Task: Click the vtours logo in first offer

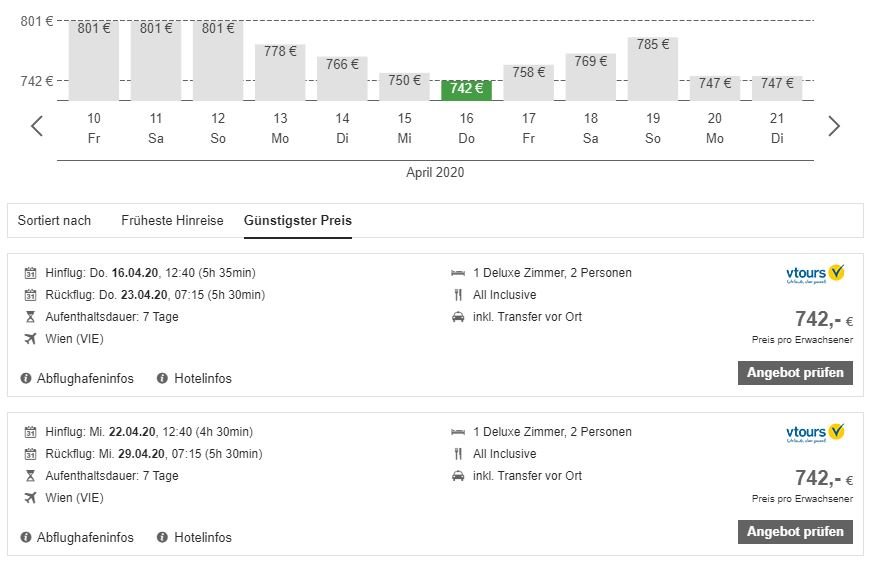Action: [x=816, y=274]
